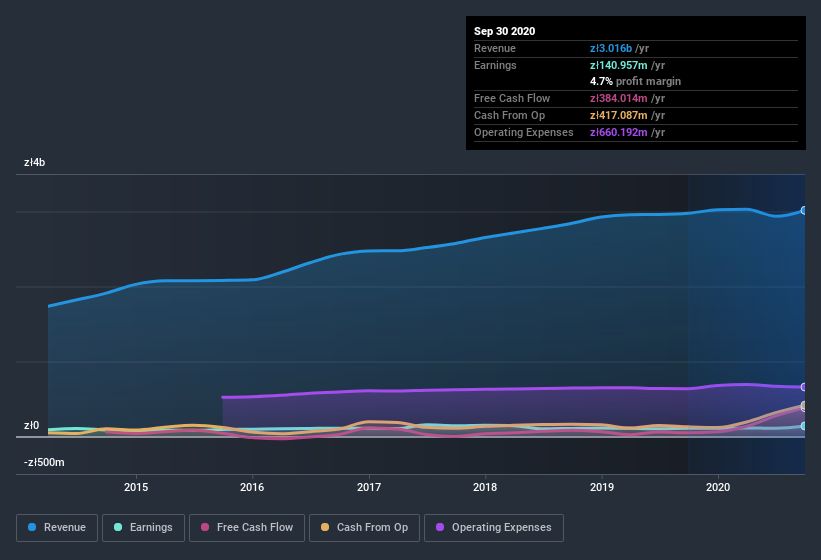
Task: Click the 2019 x-axis year label
Action: click(601, 487)
